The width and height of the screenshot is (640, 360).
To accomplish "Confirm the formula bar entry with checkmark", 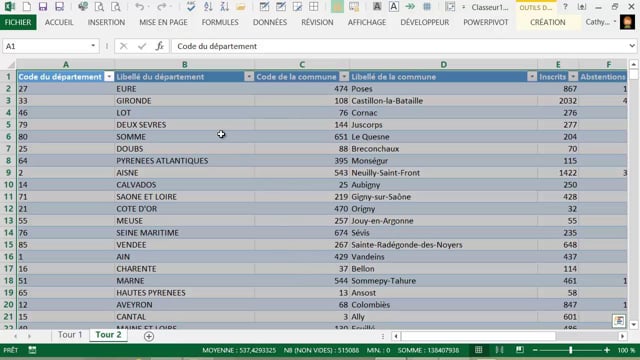I will 142,46.
